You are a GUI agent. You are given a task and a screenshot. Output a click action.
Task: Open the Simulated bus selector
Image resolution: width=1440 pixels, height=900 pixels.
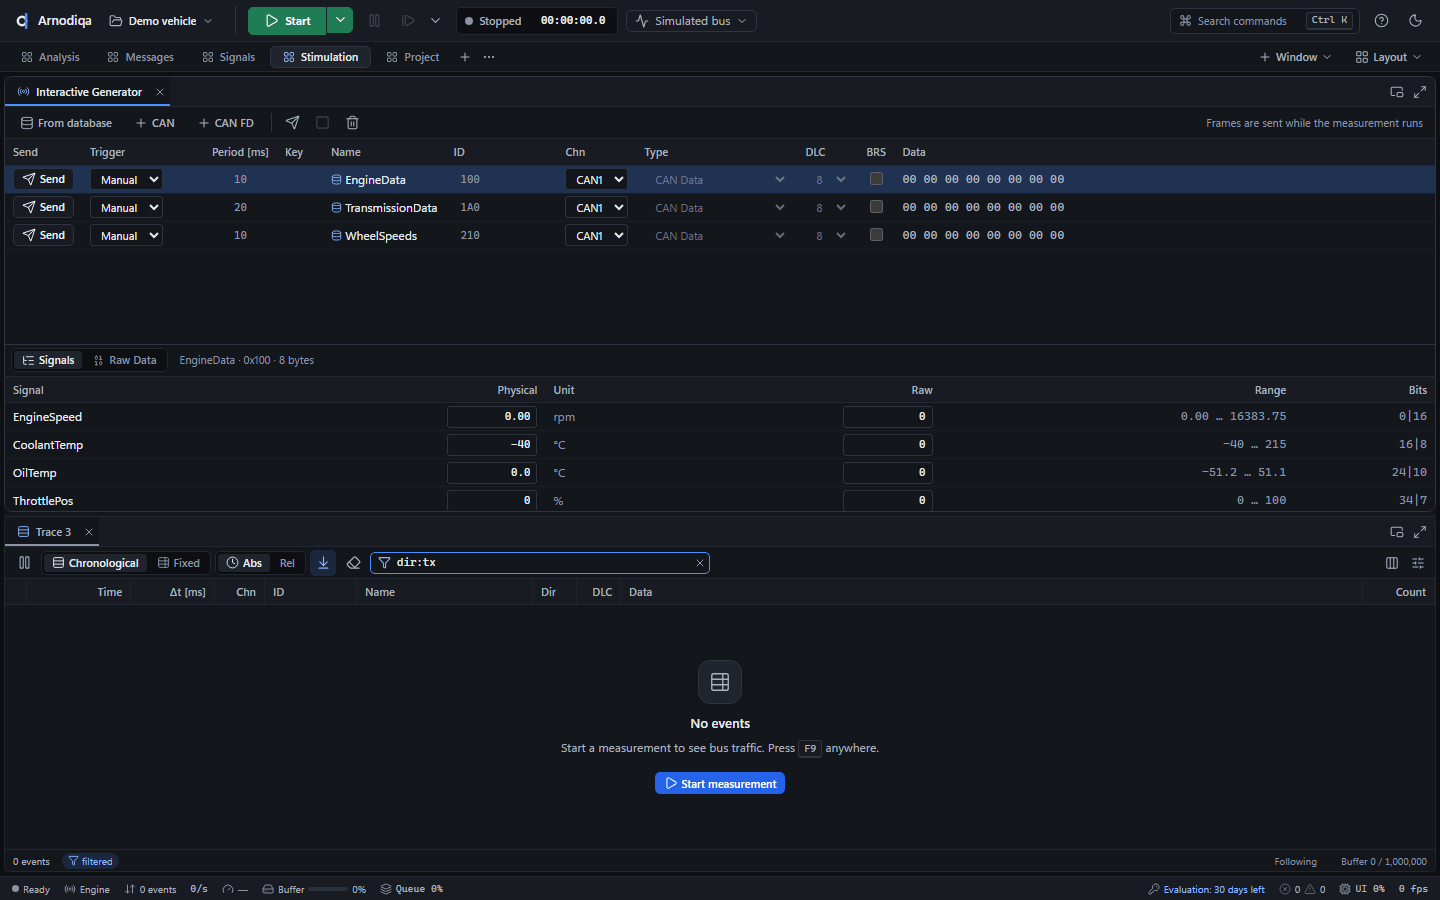pyautogui.click(x=691, y=21)
